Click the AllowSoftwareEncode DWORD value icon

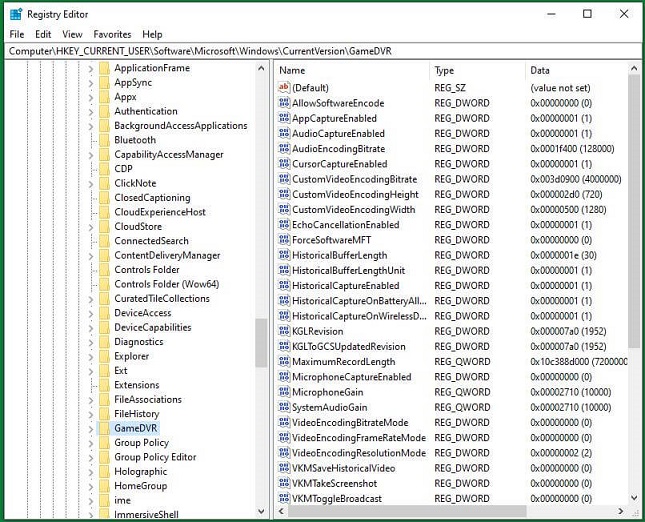284,103
